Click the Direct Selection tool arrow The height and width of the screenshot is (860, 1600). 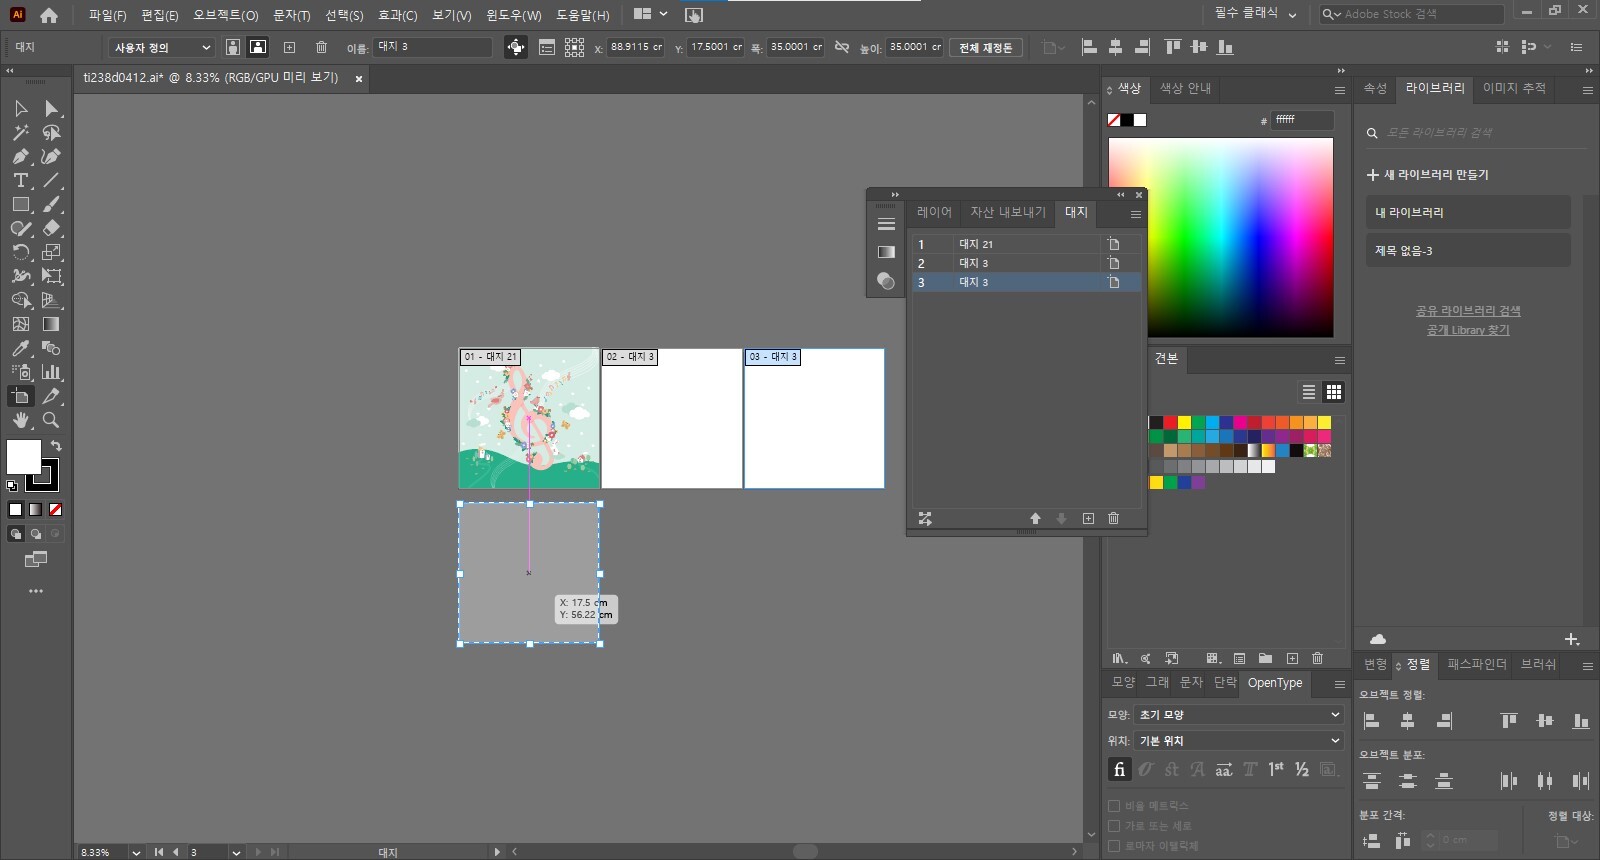[51, 108]
